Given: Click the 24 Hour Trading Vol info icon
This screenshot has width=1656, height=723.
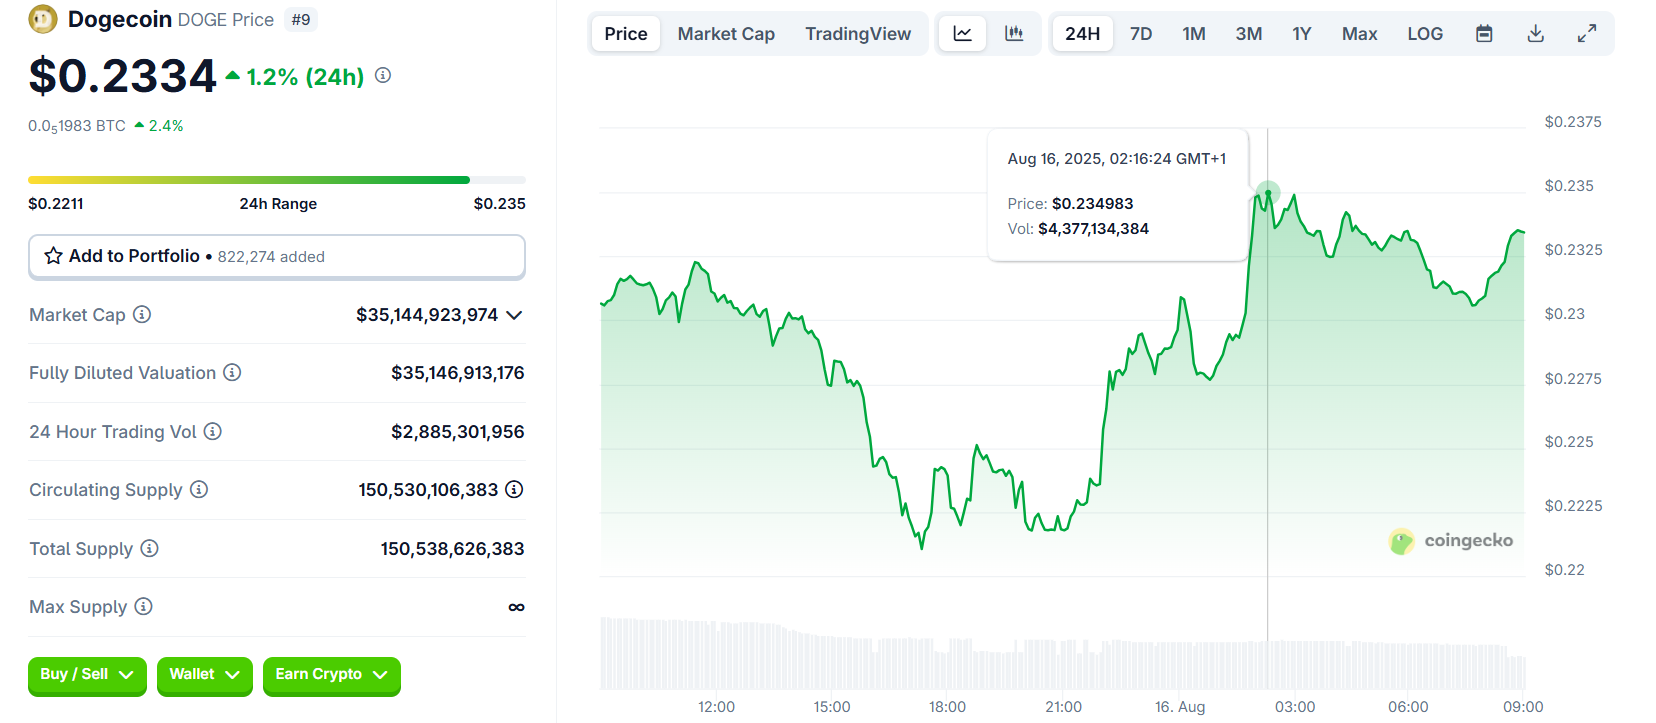Looking at the screenshot, I should 213,431.
